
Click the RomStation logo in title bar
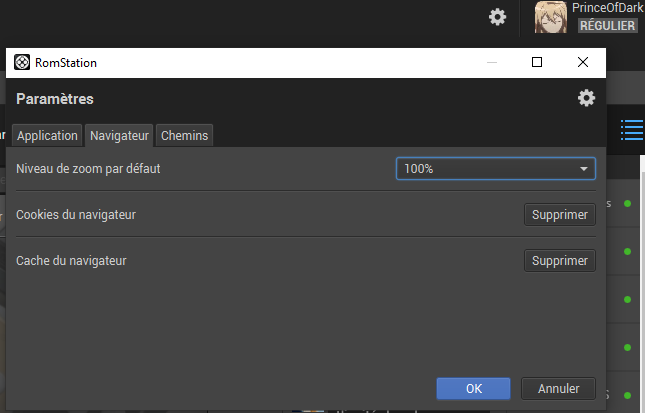pos(22,62)
